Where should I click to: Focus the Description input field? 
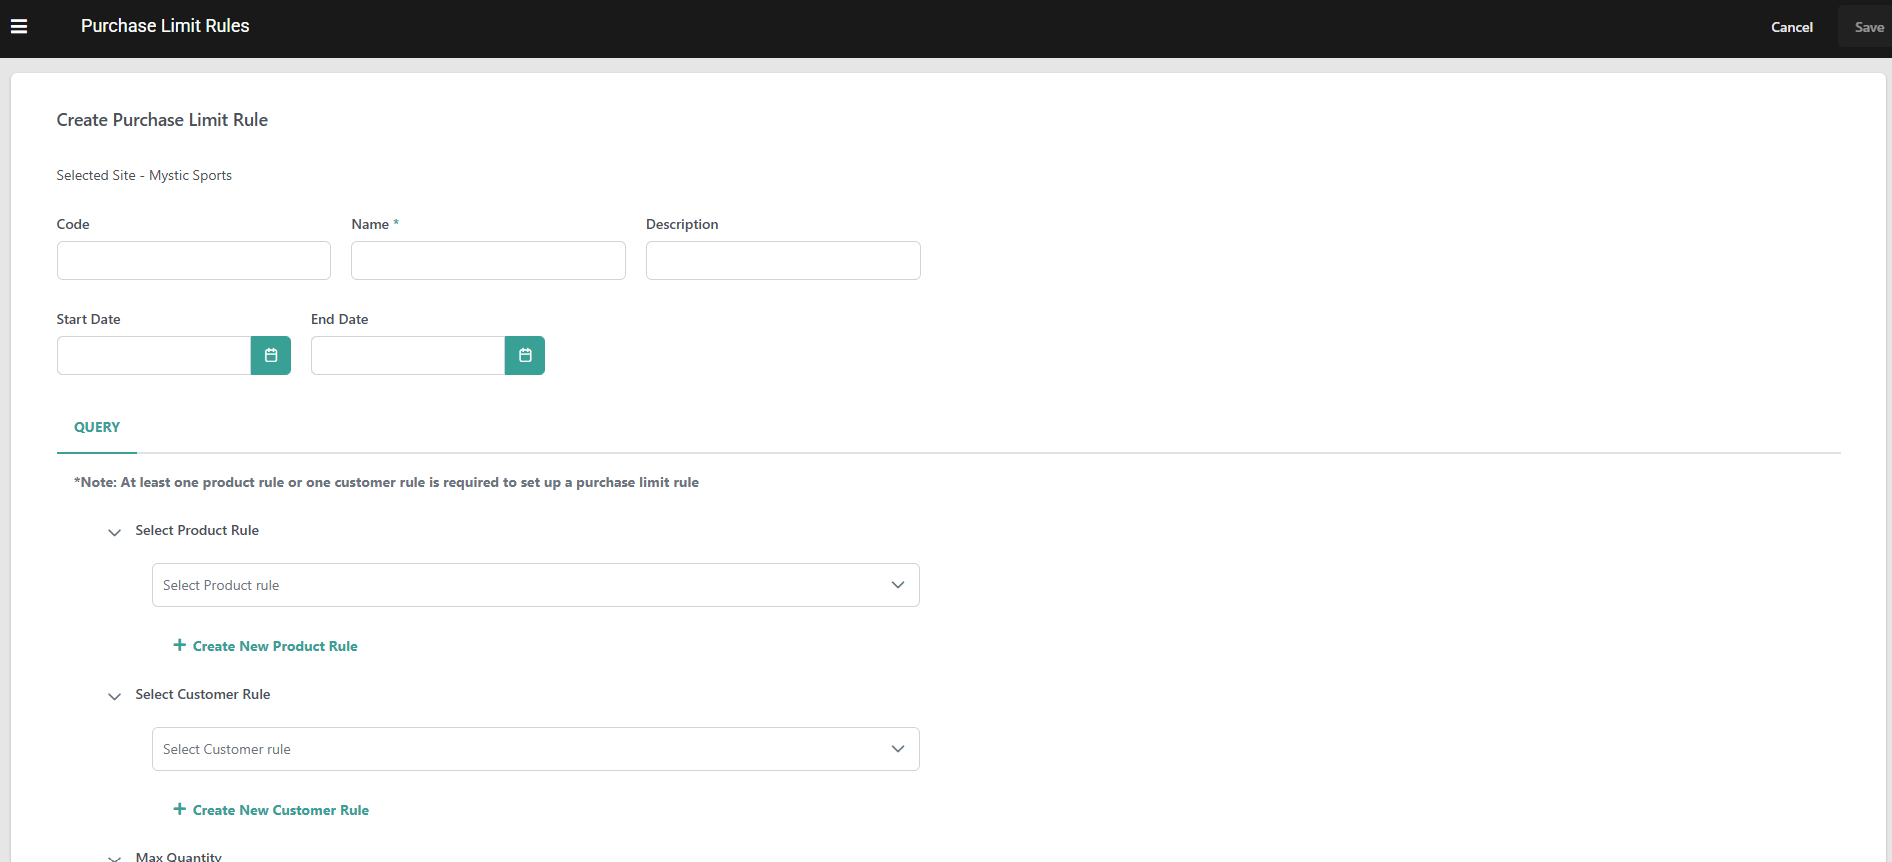783,261
